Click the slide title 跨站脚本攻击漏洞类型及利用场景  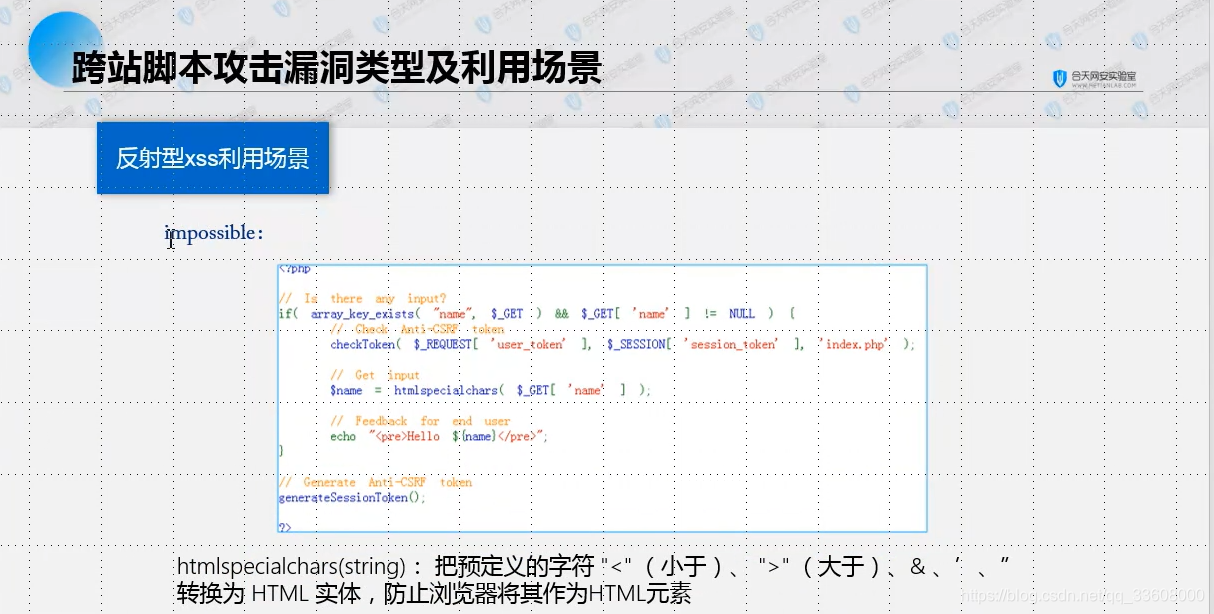click(338, 68)
